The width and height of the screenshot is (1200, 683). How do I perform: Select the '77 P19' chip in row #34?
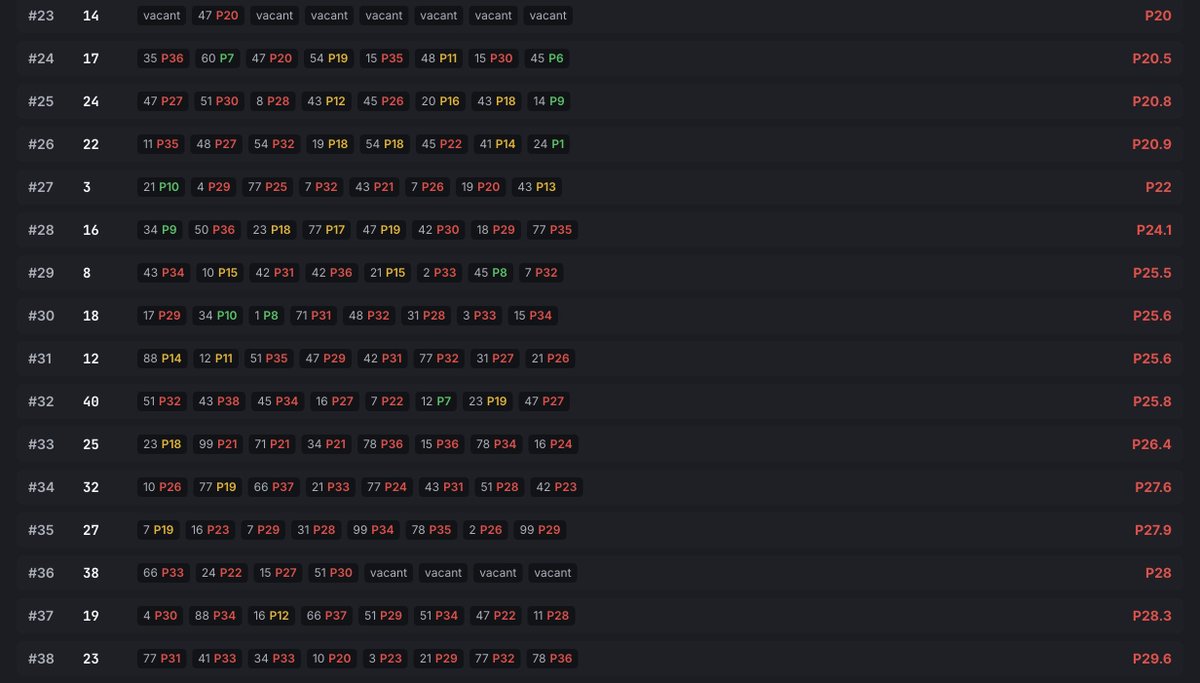pyautogui.click(x=218, y=487)
